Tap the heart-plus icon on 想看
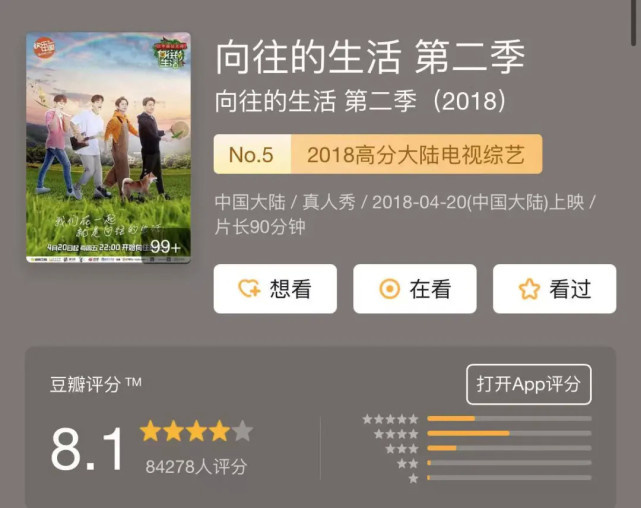Image resolution: width=641 pixels, height=508 pixels. [x=249, y=289]
